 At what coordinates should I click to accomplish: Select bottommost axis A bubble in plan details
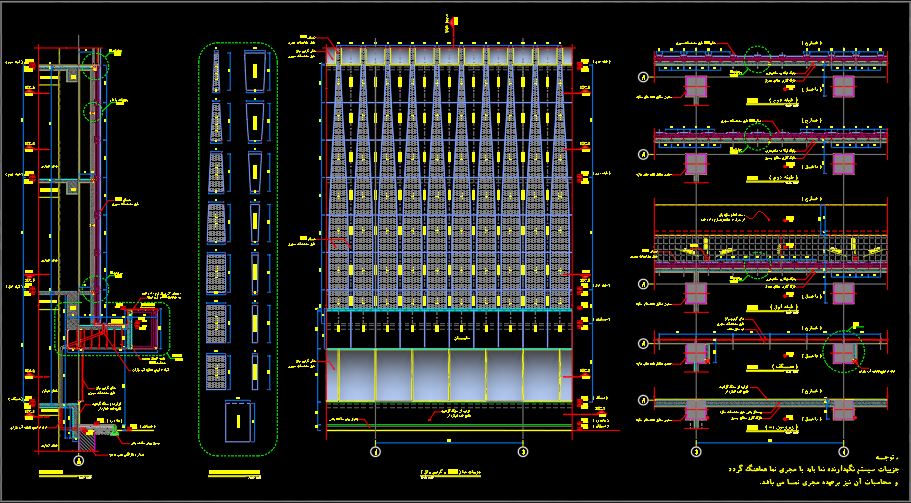(643, 400)
